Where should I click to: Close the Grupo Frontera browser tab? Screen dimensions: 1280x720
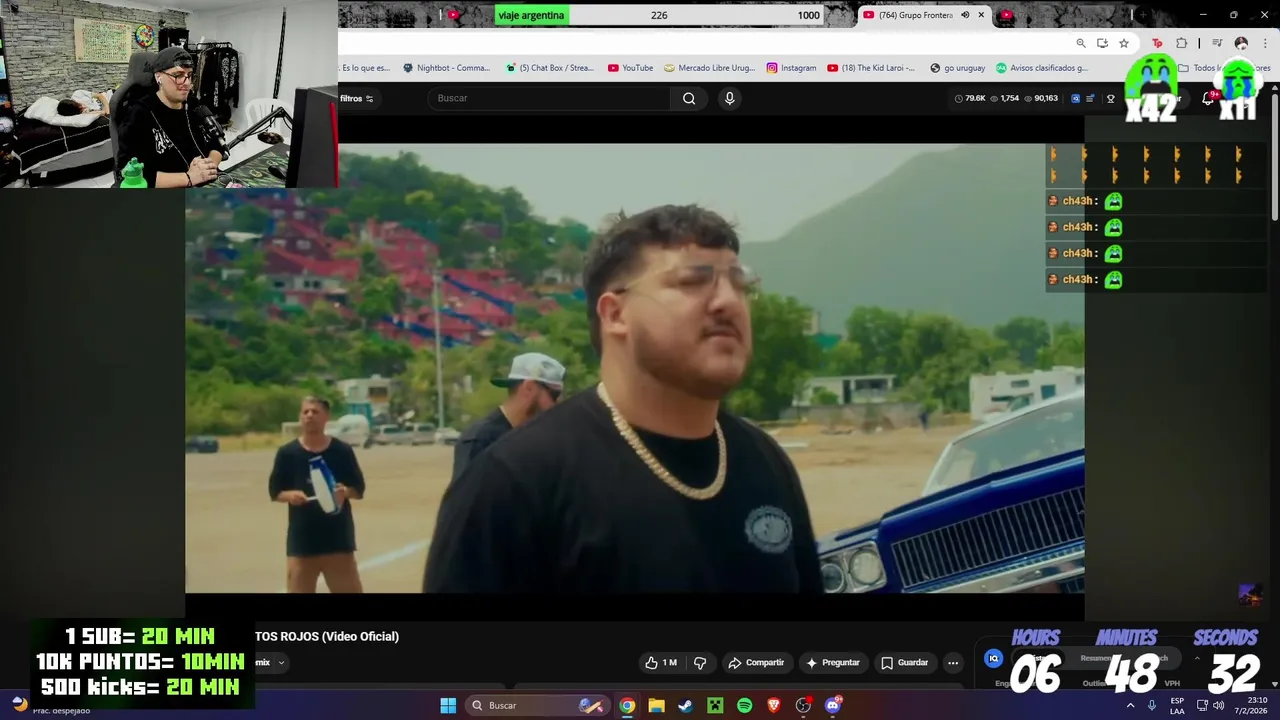[x=981, y=15]
